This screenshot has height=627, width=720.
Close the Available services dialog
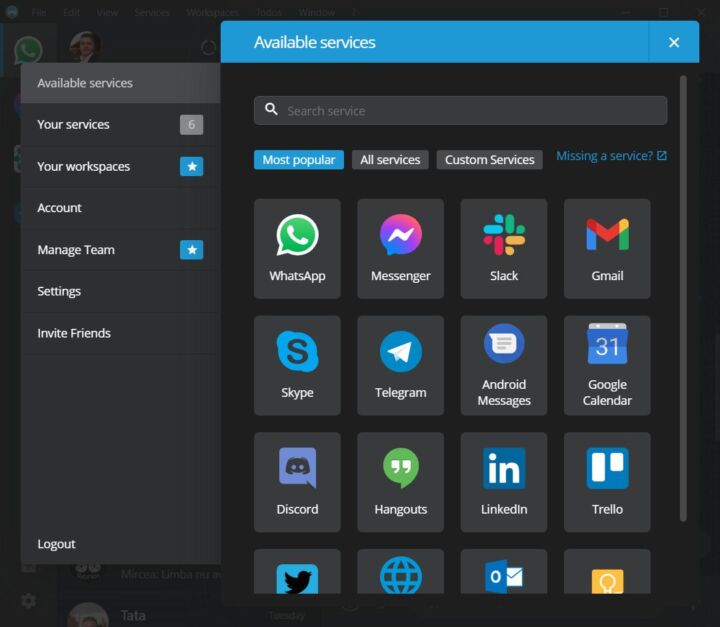click(674, 42)
